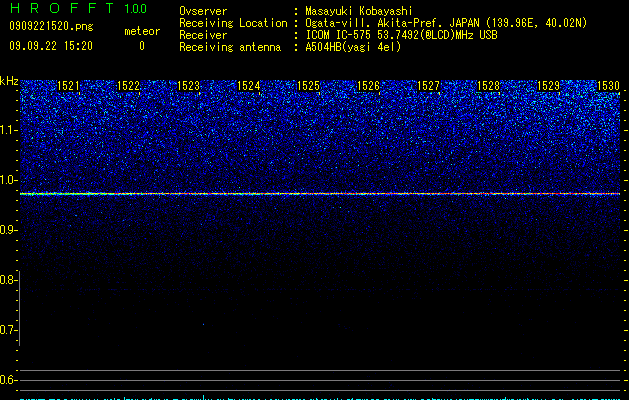Select the 0909221520.png filename text
This screenshot has height=400, width=629.
51,26
